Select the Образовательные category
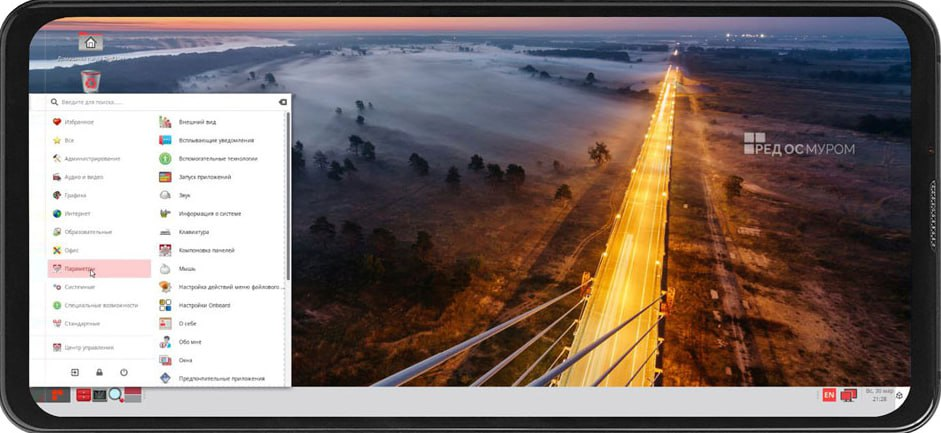The width and height of the screenshot is (941, 433). 99,232
